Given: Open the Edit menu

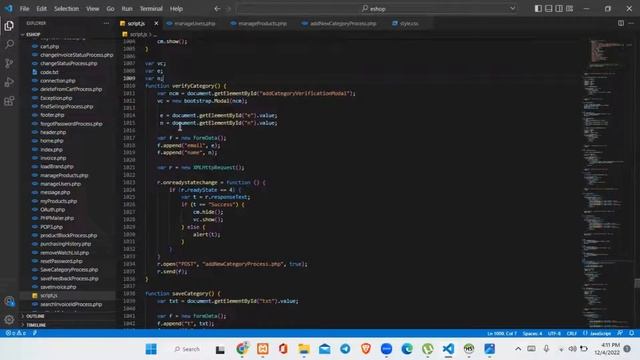Looking at the screenshot, I should click(41, 9).
